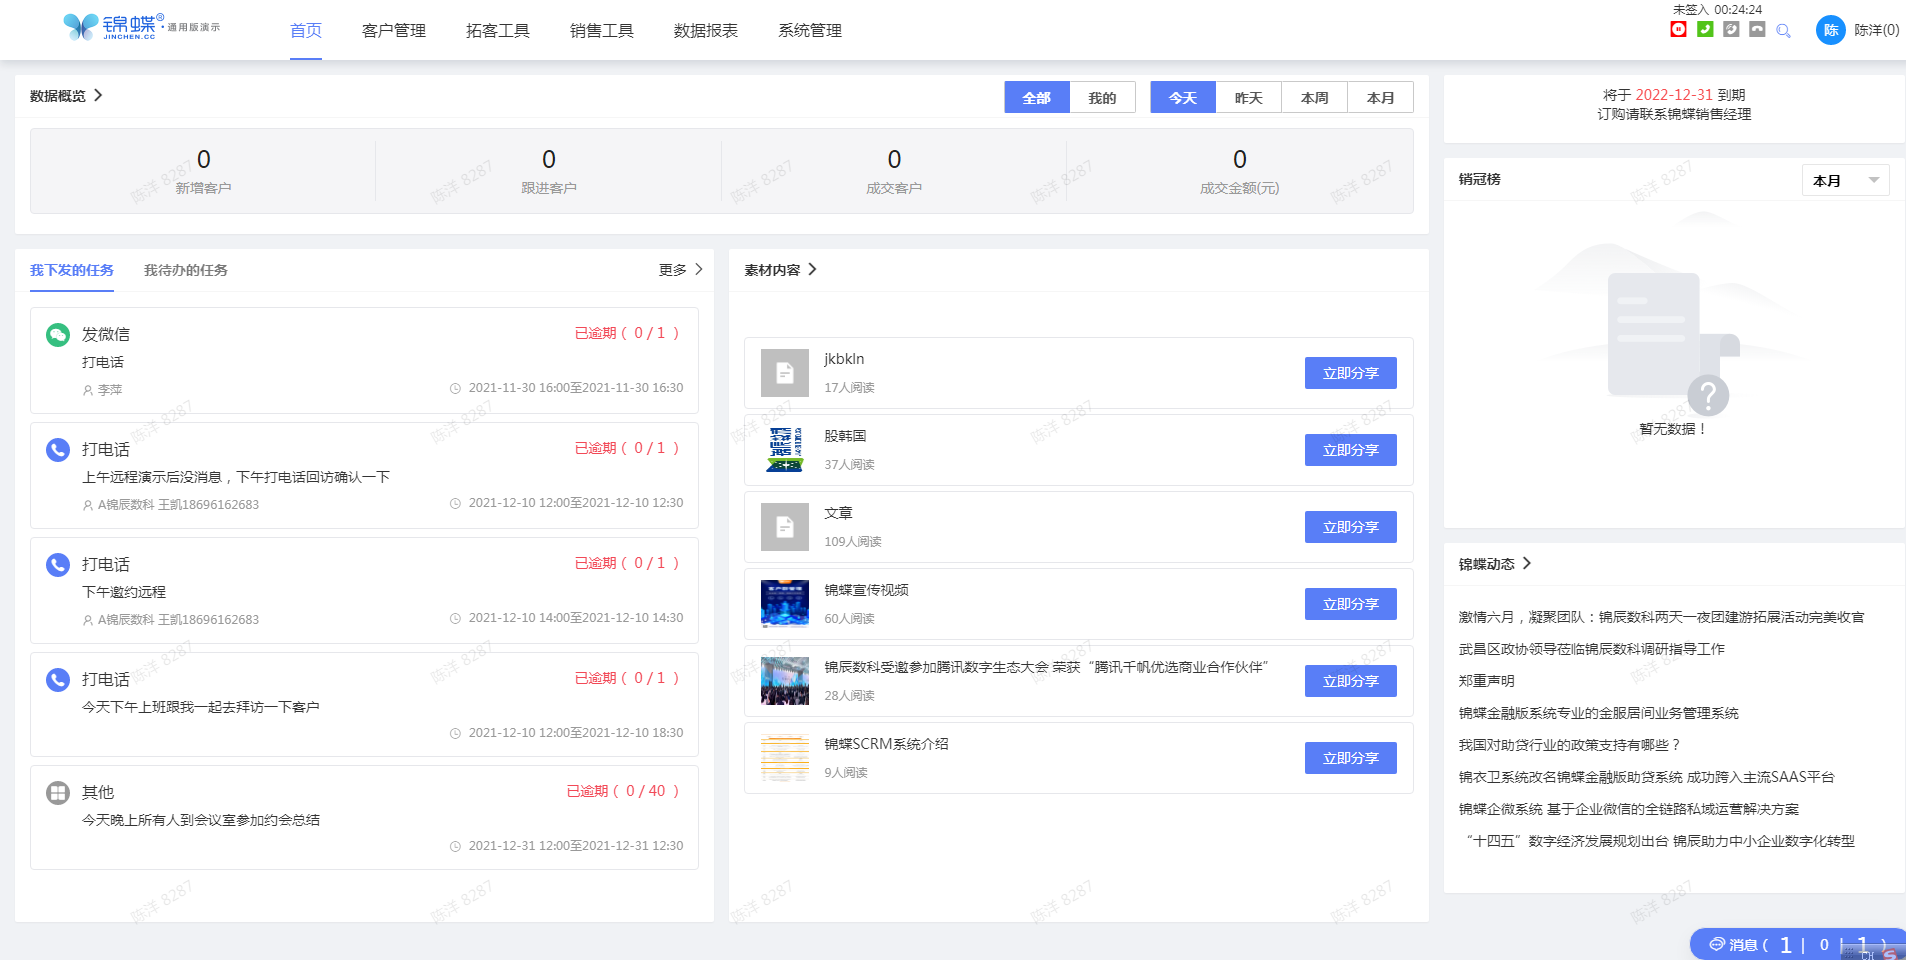Click the grid icon of 其他 task
The width and height of the screenshot is (1906, 960).
point(58,793)
